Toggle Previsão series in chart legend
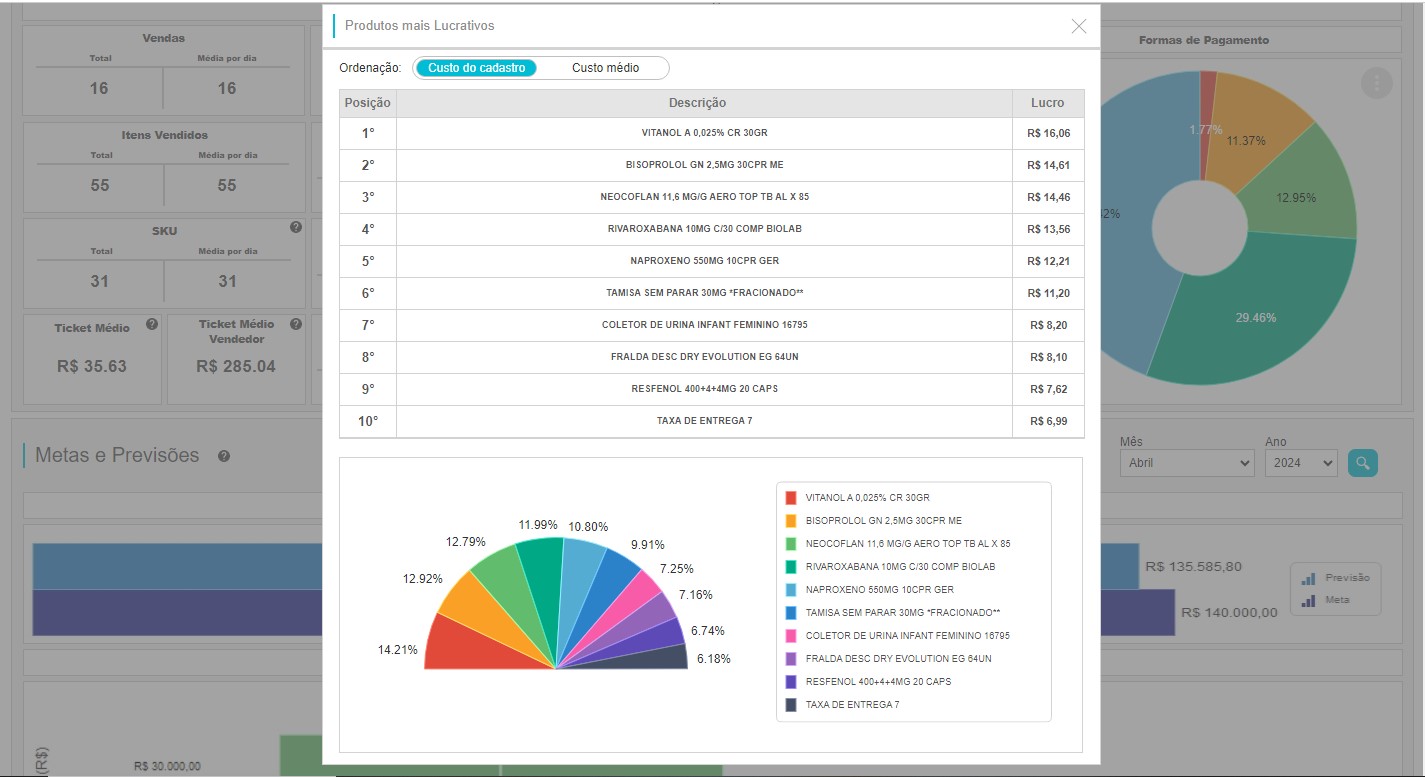Image resolution: width=1425 pixels, height=777 pixels. tap(1335, 578)
